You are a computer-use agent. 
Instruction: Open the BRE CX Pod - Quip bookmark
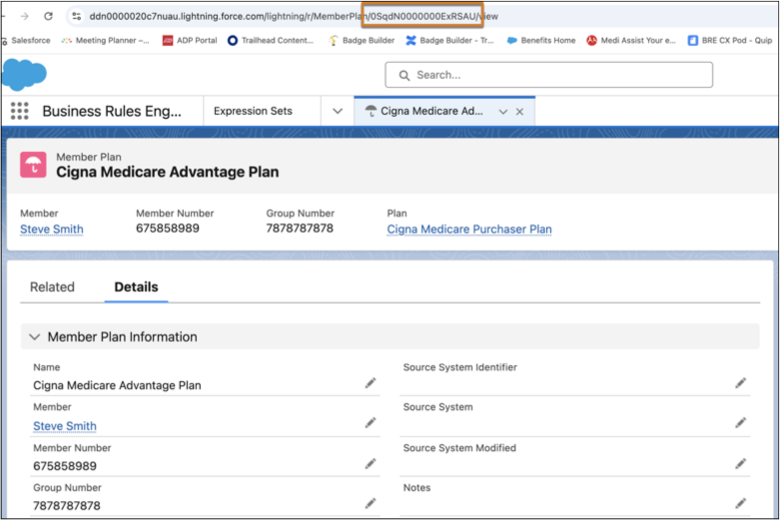(x=730, y=40)
